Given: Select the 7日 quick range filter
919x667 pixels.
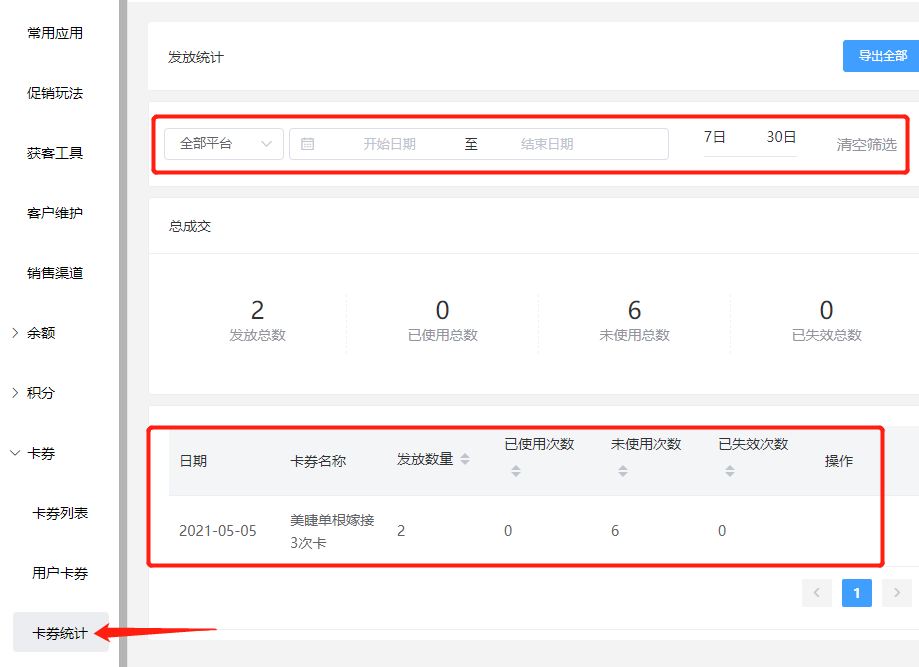Looking at the screenshot, I should [x=714, y=138].
